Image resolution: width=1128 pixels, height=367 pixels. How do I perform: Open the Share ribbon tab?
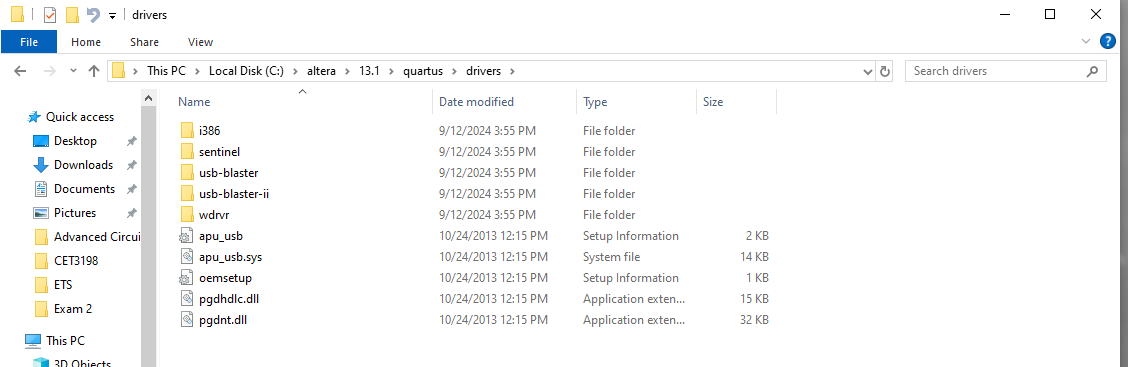[145, 42]
